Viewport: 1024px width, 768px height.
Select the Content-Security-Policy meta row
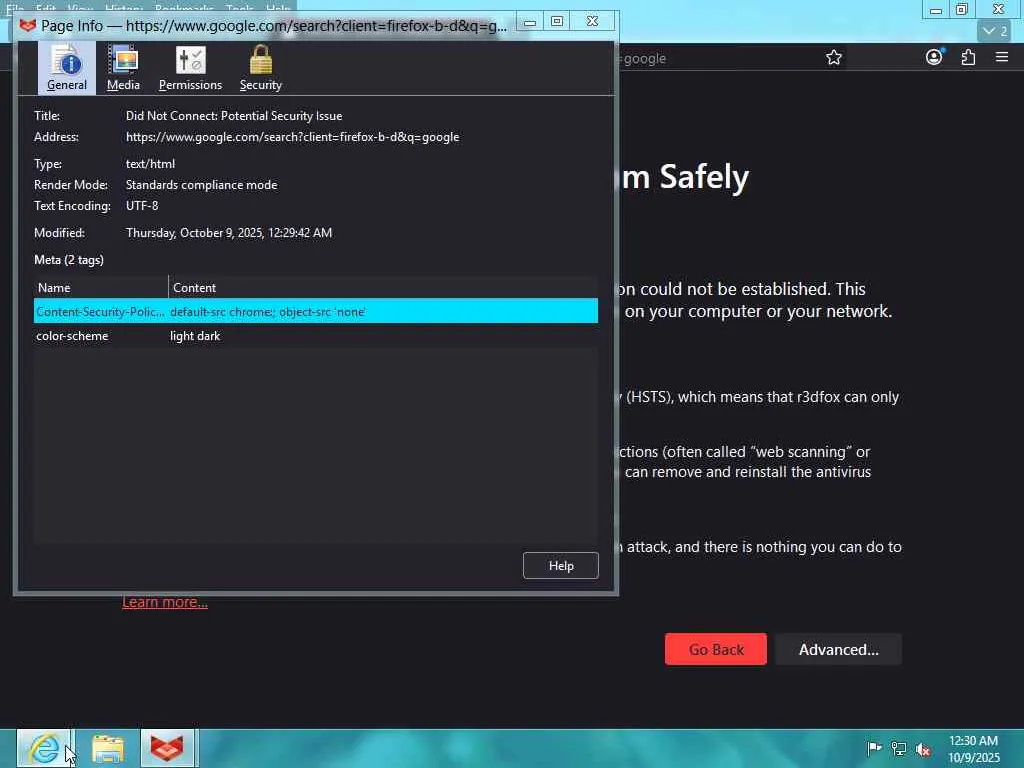pyautogui.click(x=315, y=312)
